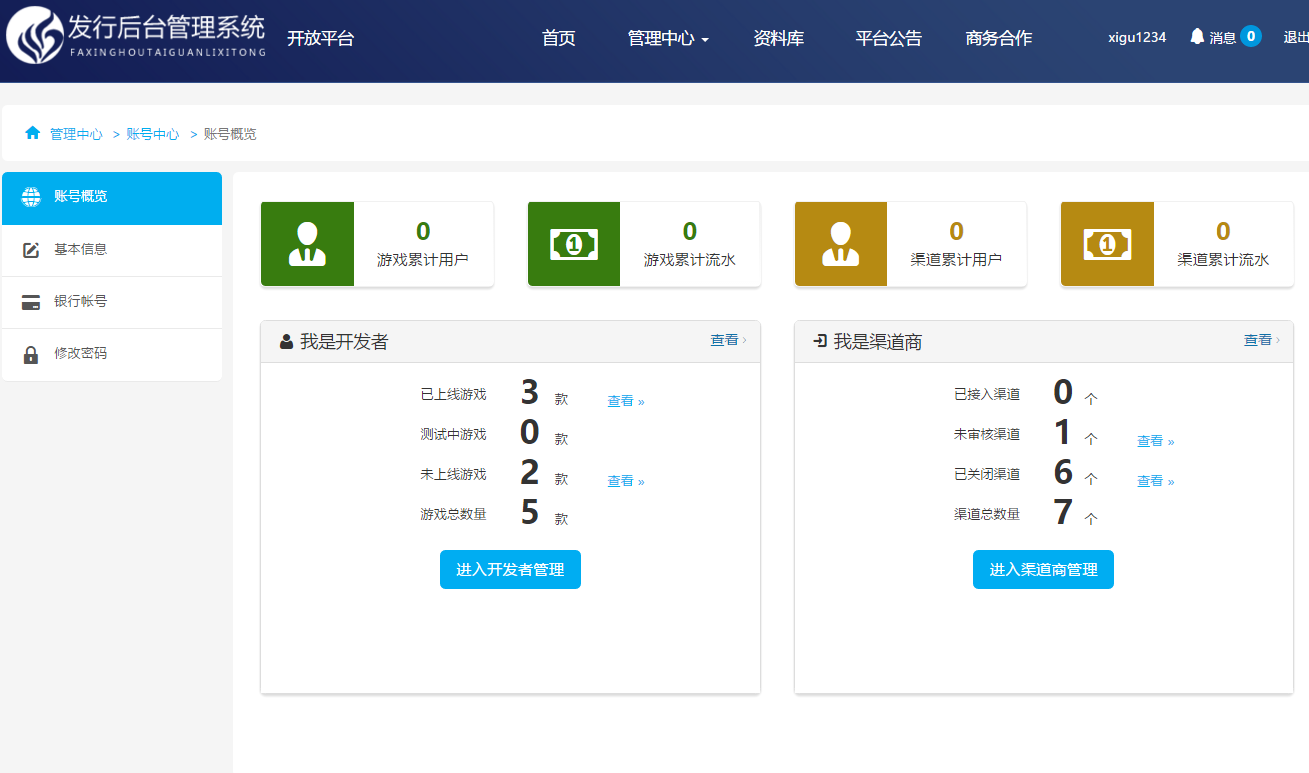The image size is (1309, 773).
Task: Click the green user icon for 游戏累计用户
Action: [307, 244]
